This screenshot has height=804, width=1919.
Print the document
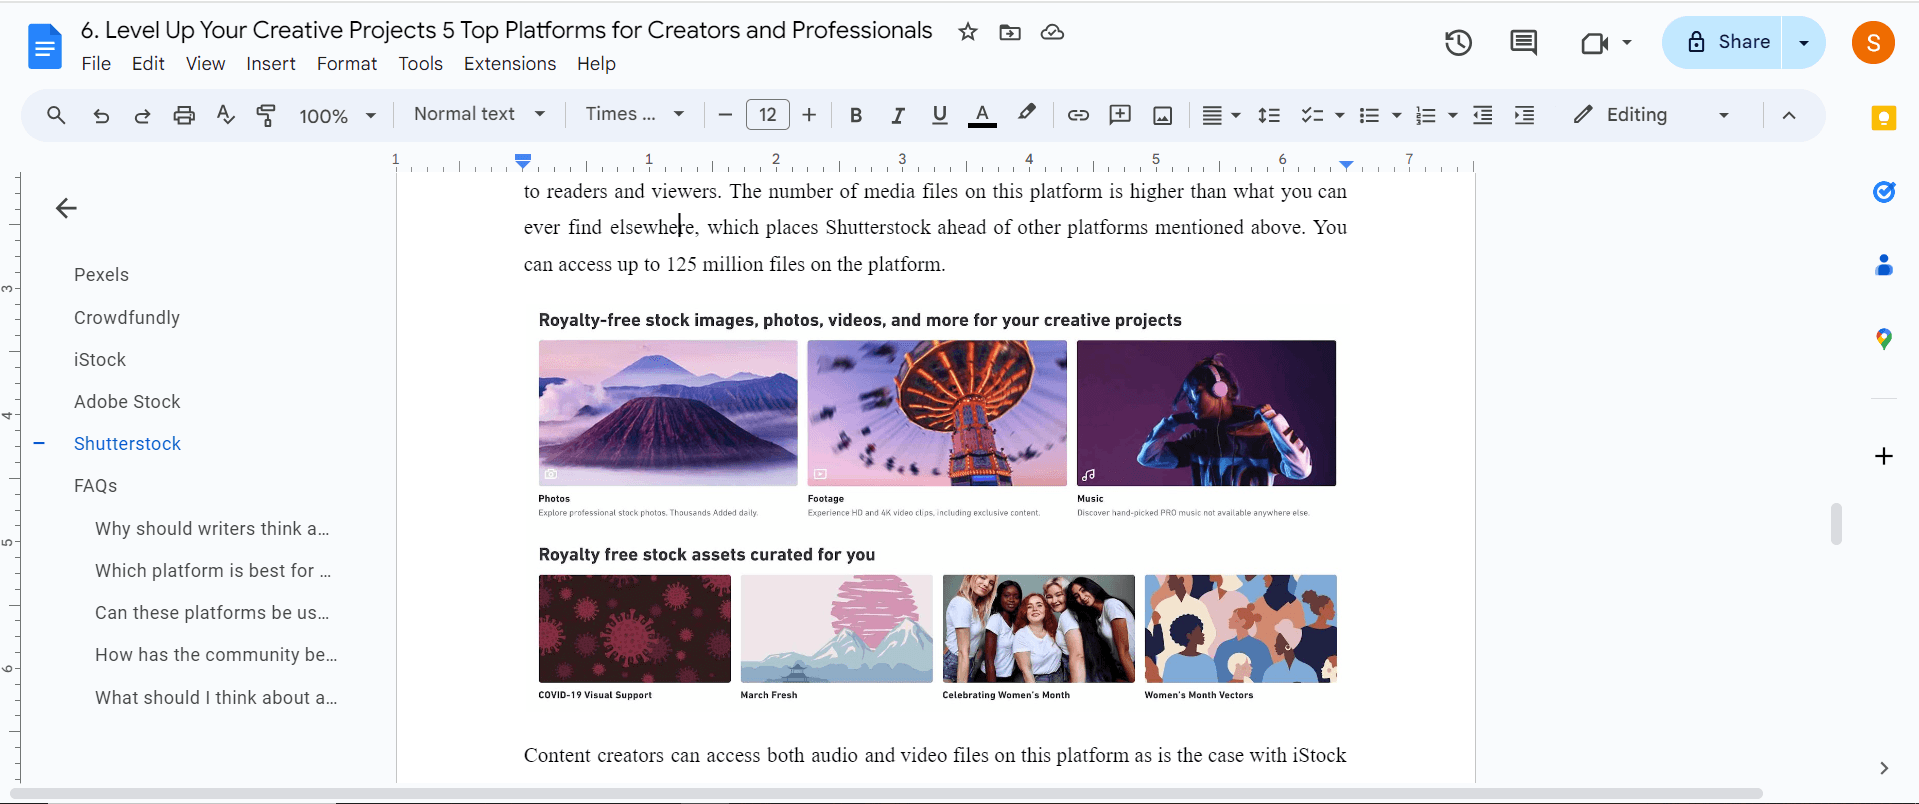[x=184, y=115]
